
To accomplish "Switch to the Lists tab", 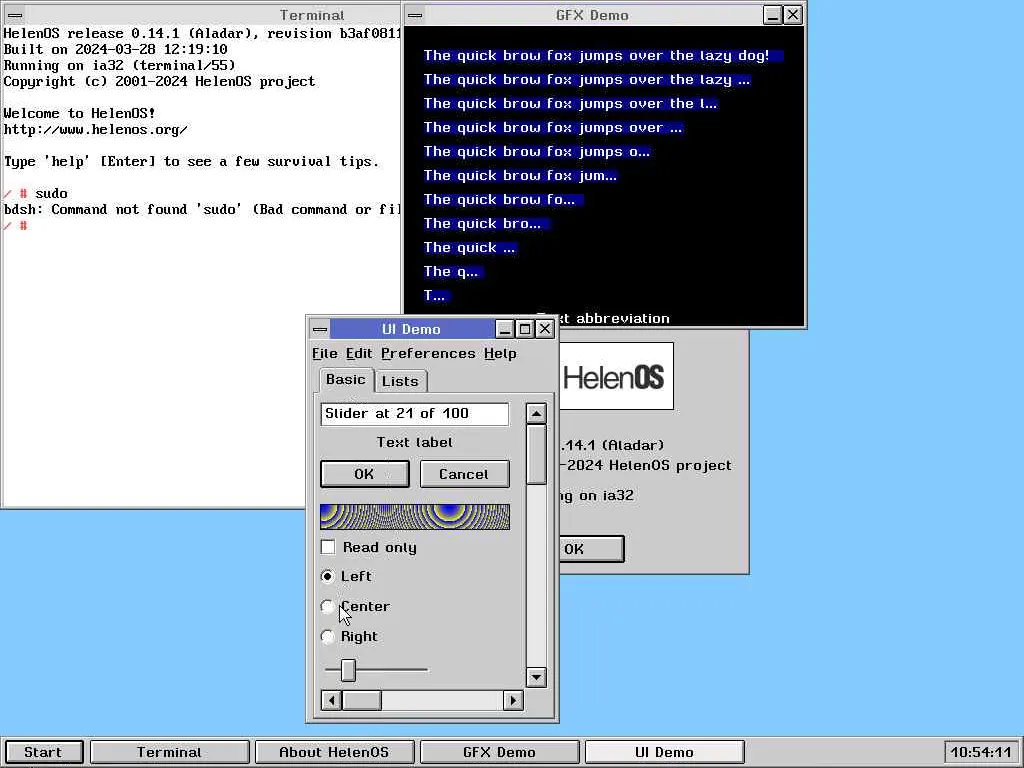I will point(400,381).
